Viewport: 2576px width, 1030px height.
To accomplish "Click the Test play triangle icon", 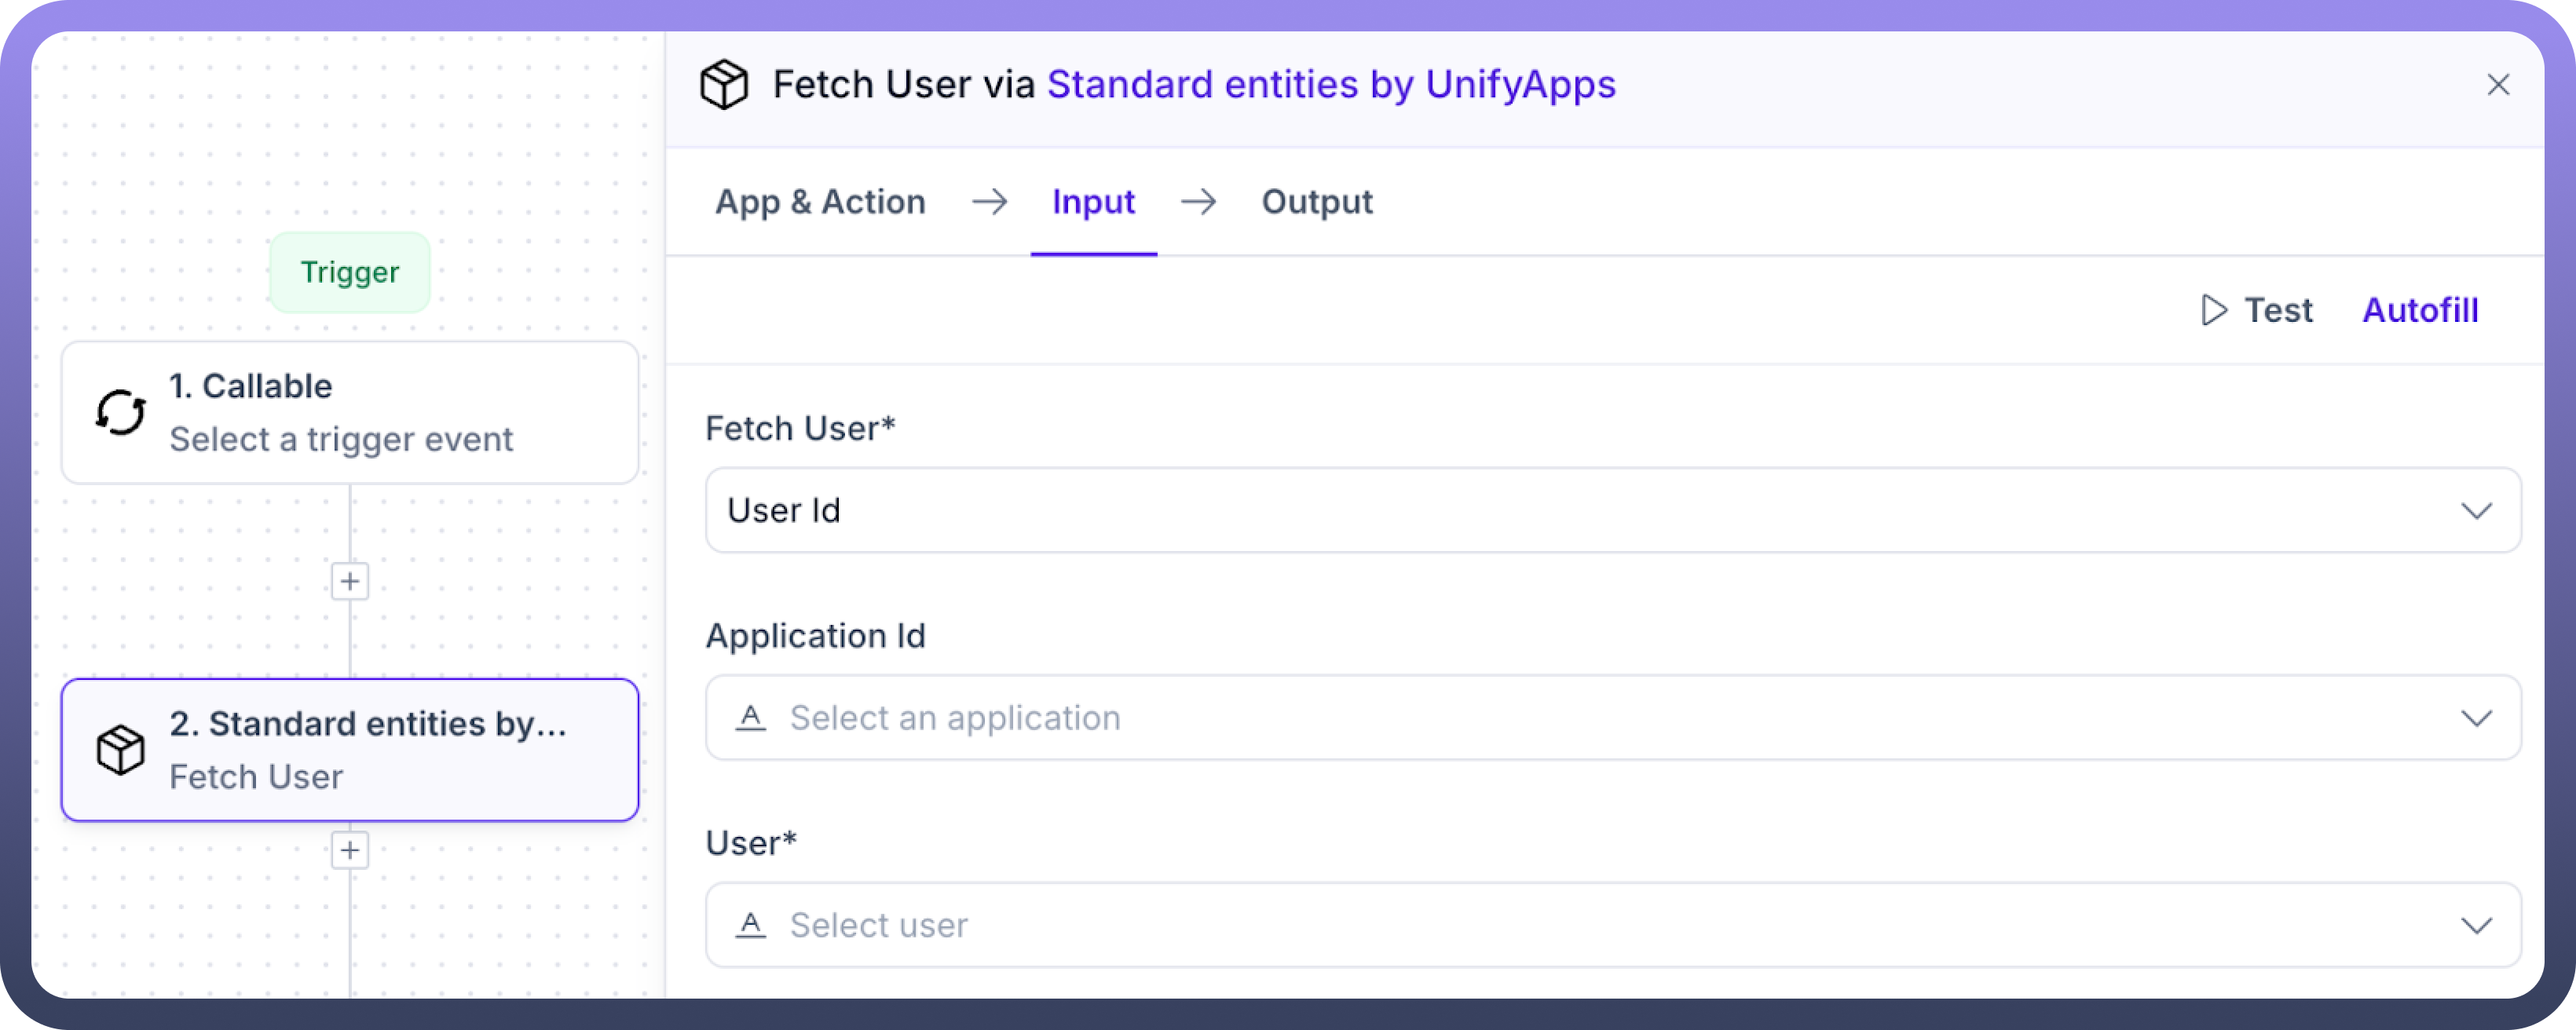I will pos(2214,310).
